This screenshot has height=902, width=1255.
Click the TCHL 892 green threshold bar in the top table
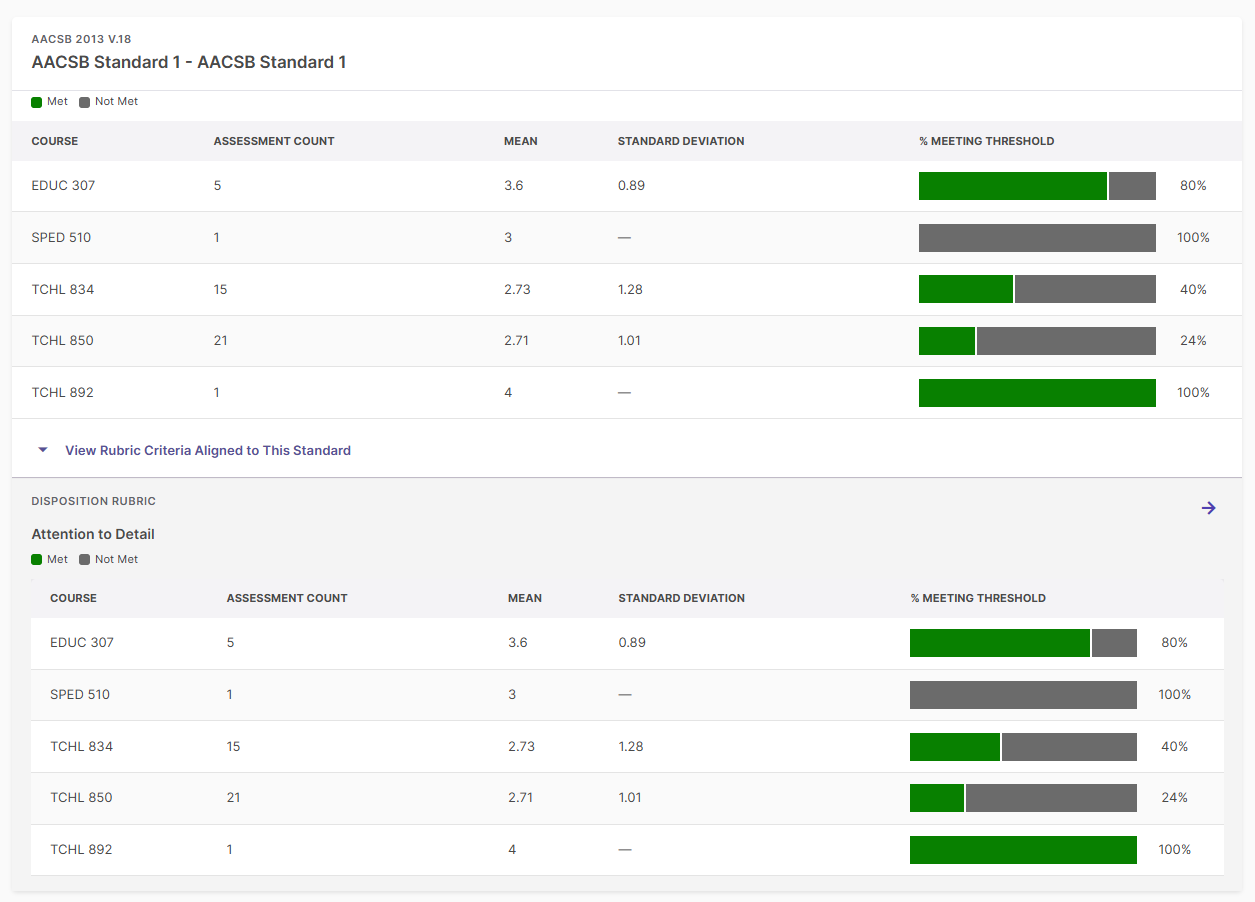1037,393
